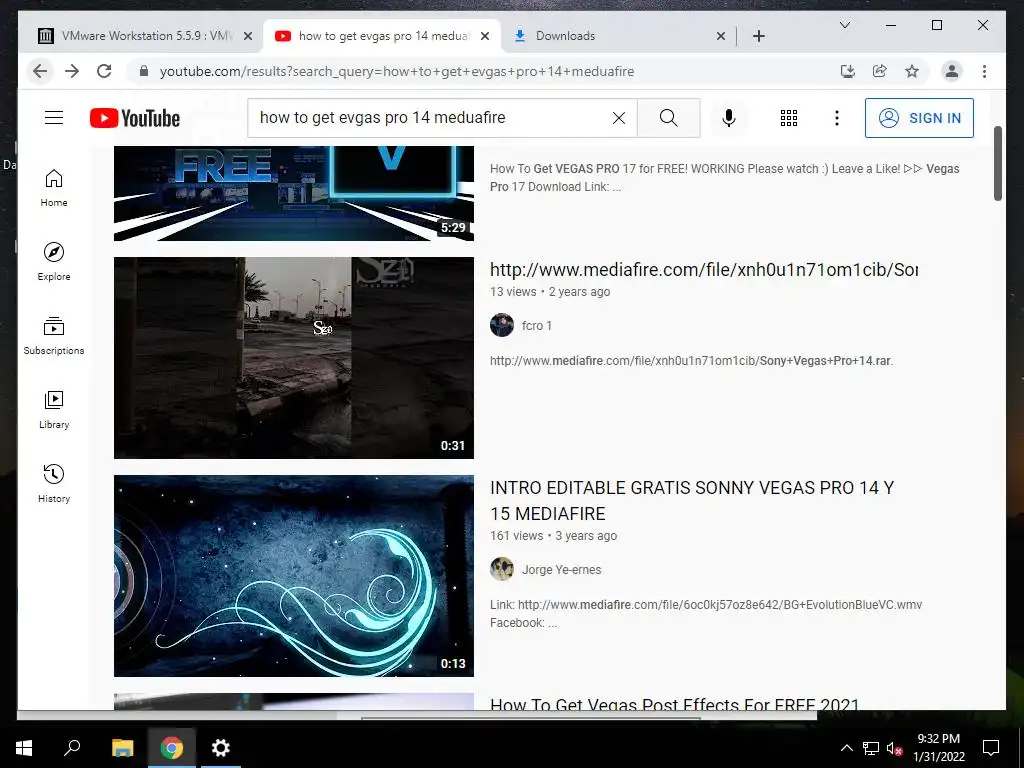Click the install app icon in address bar
The width and height of the screenshot is (1024, 768).
pos(848,71)
